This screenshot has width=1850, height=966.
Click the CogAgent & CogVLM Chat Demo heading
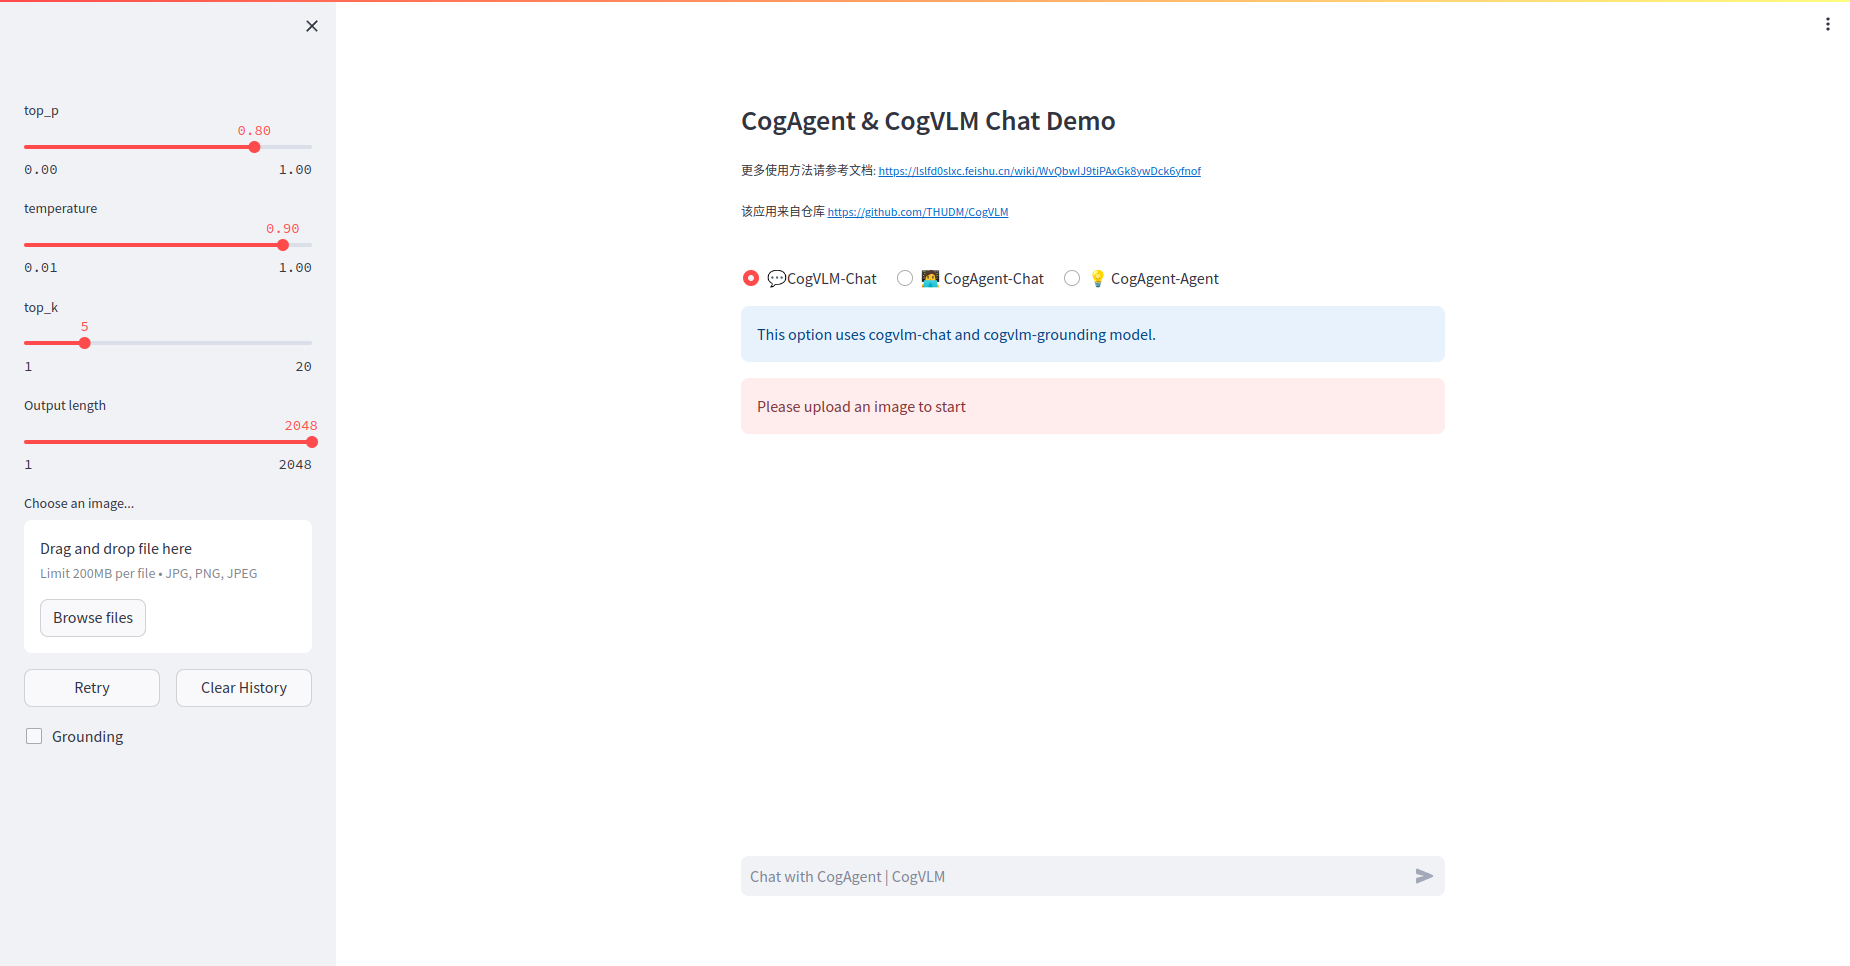pyautogui.click(x=928, y=121)
